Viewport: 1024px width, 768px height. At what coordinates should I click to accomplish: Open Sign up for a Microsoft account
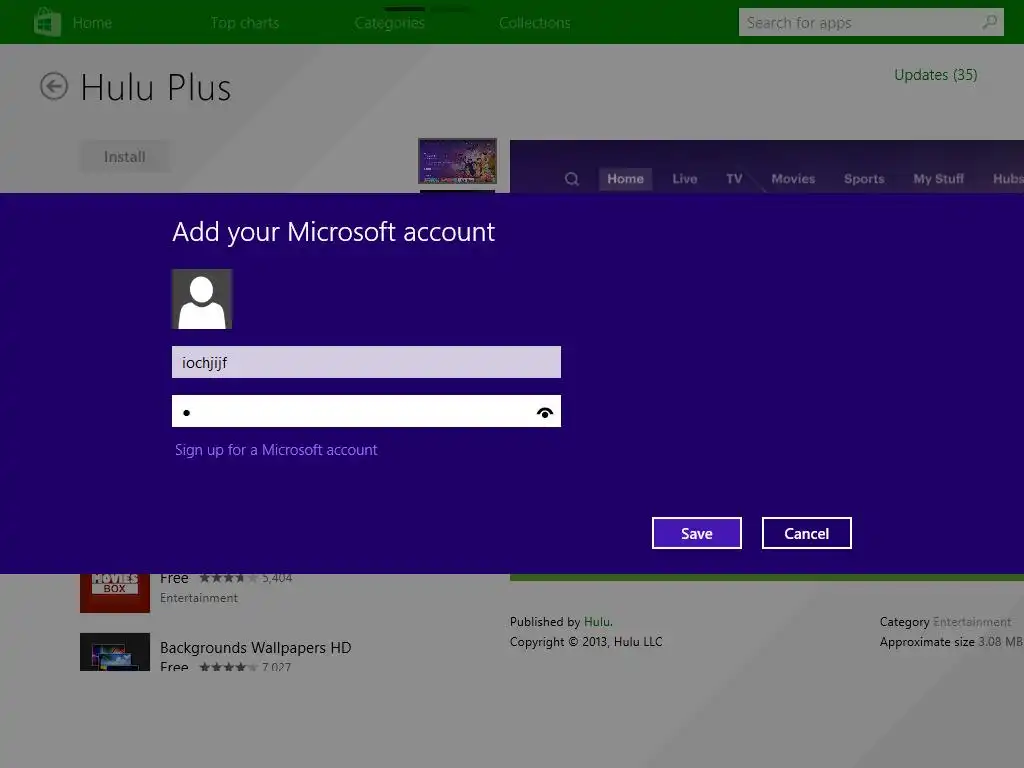[x=276, y=450]
